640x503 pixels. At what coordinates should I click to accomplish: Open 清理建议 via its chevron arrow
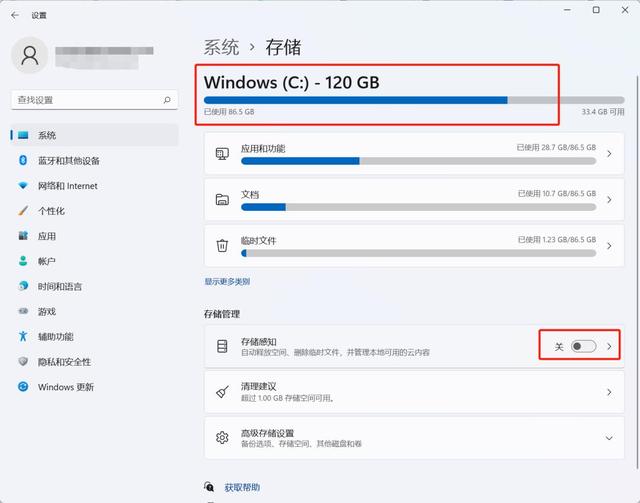(609, 392)
